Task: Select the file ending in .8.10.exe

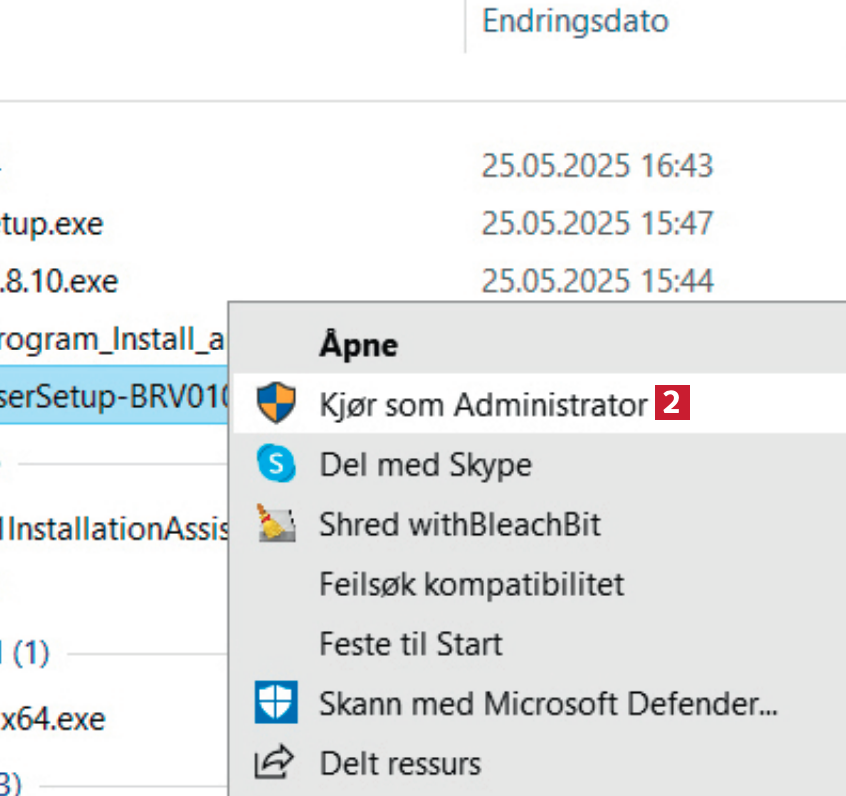Action: [x=58, y=281]
